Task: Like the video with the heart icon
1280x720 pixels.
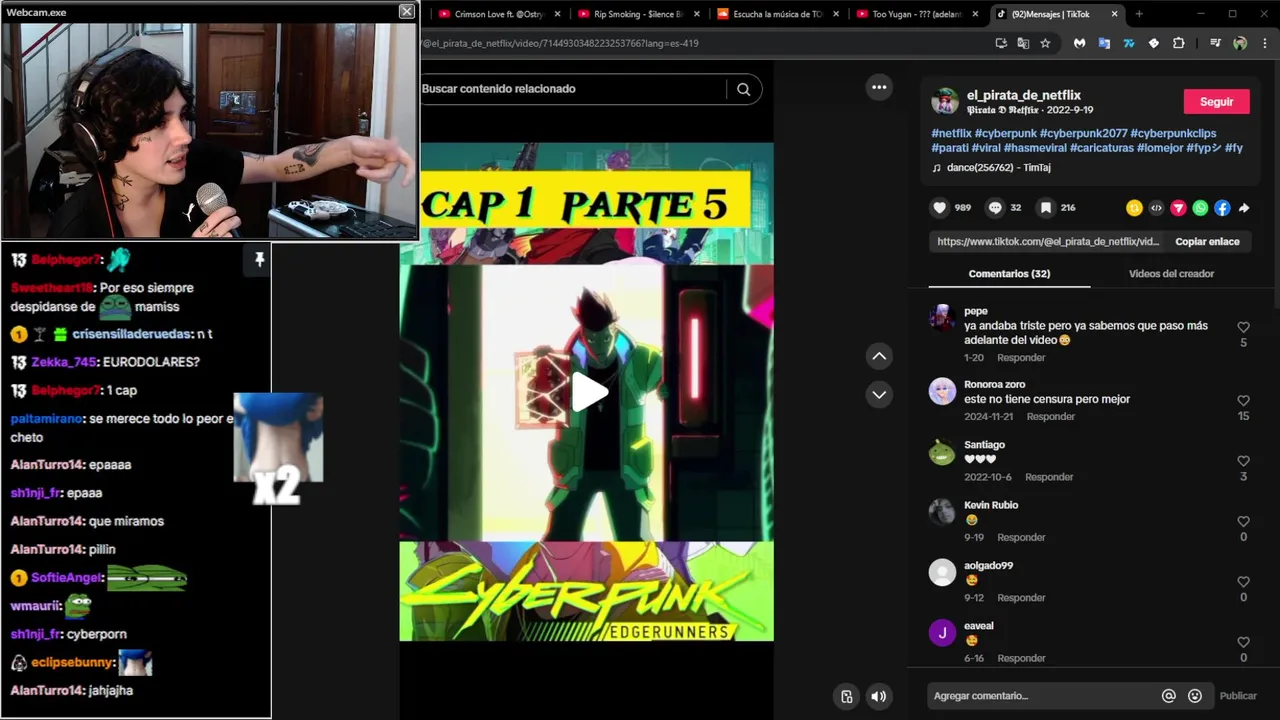Action: 939,208
